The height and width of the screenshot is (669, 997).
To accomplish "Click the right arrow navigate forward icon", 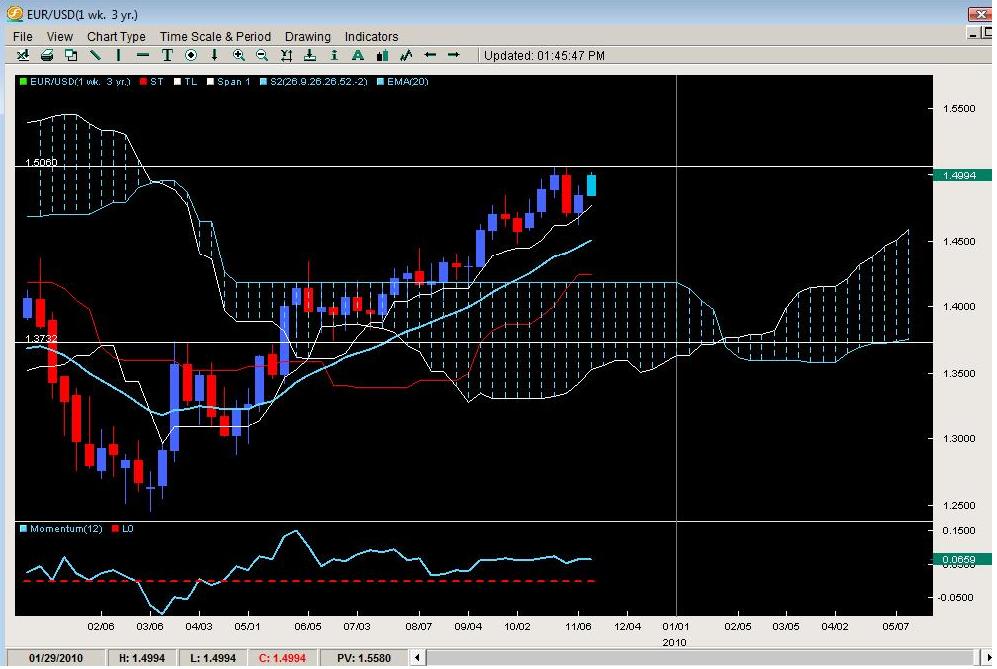I will (x=453, y=55).
